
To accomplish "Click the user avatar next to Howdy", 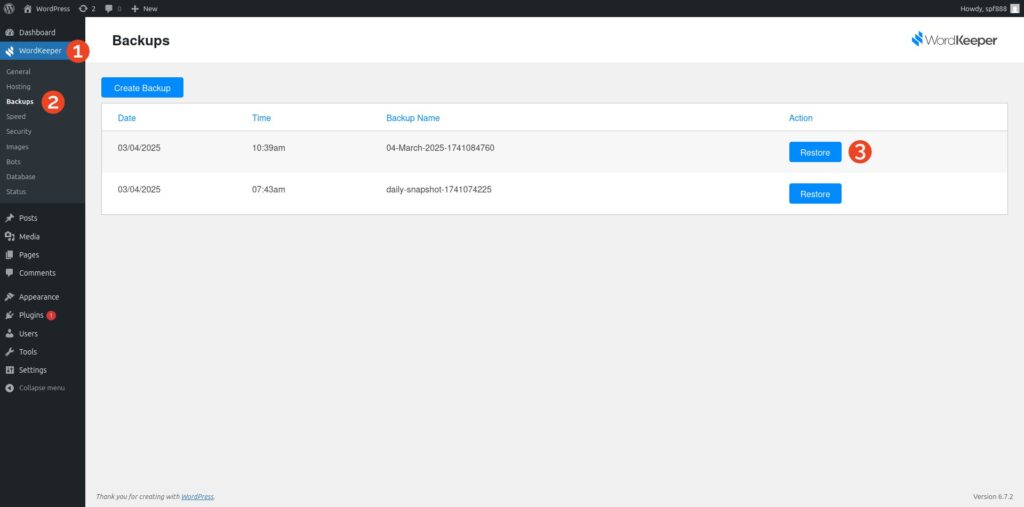I will tap(1014, 8).
